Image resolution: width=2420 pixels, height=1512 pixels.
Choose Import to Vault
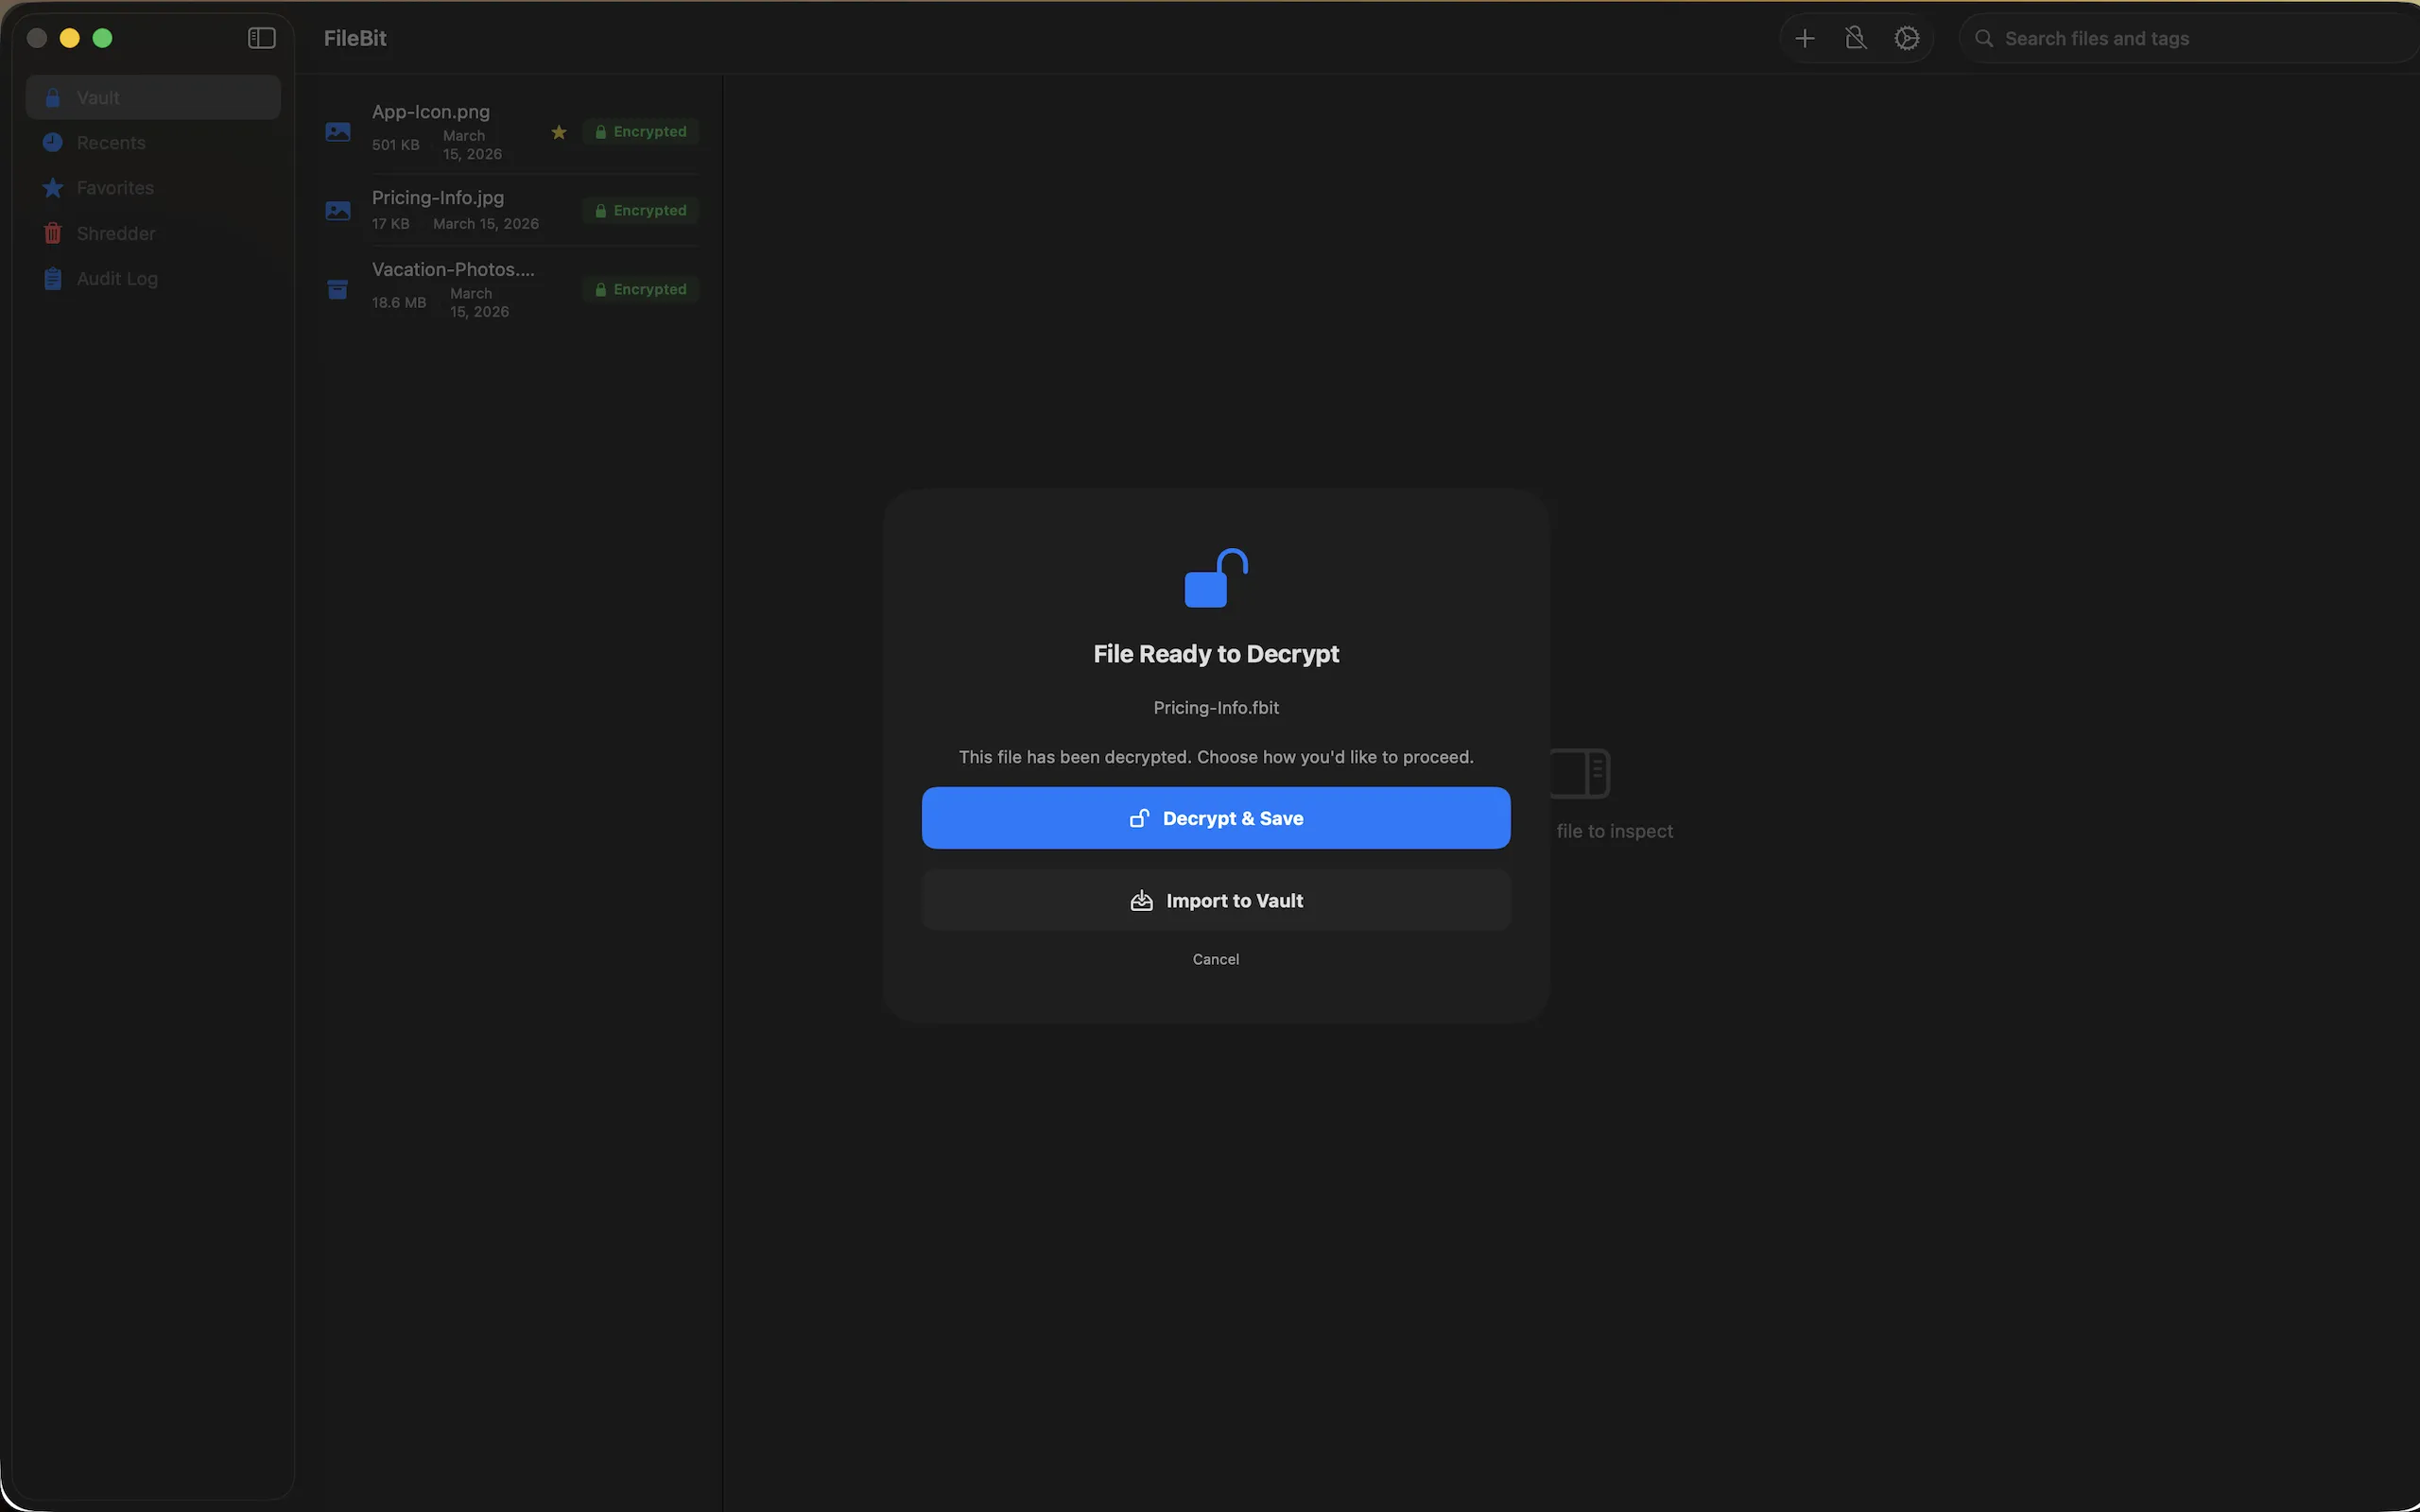[1214, 899]
